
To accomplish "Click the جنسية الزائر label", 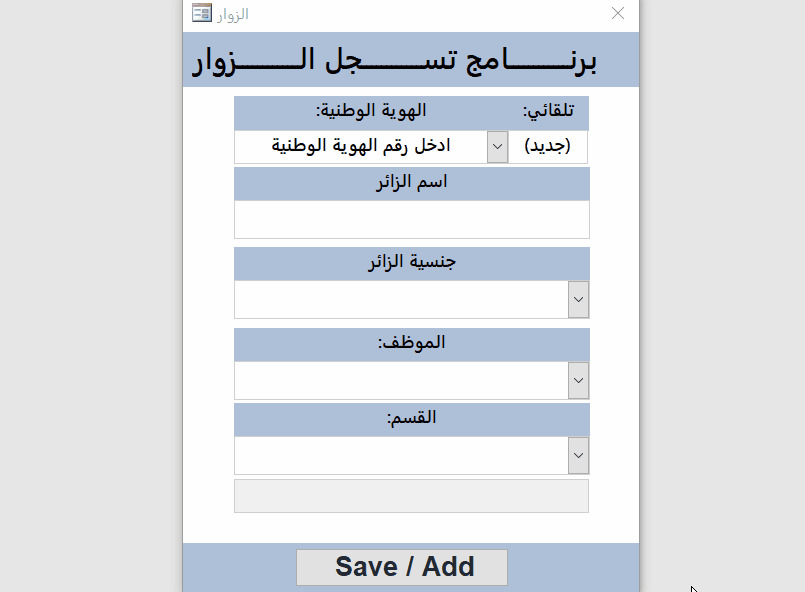I will pos(411,263).
